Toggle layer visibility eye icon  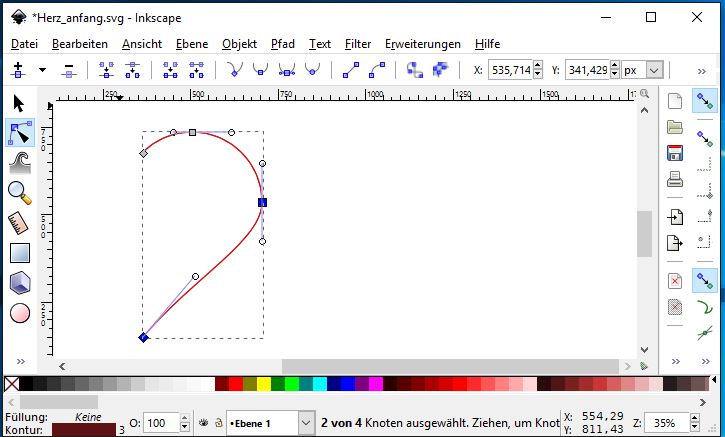(203, 423)
